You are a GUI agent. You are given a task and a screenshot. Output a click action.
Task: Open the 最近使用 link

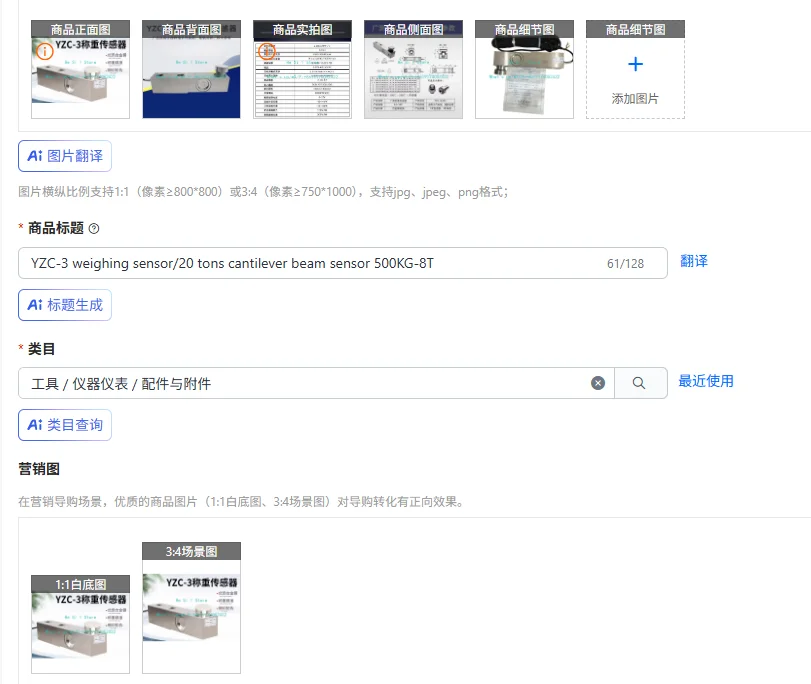pyautogui.click(x=705, y=381)
